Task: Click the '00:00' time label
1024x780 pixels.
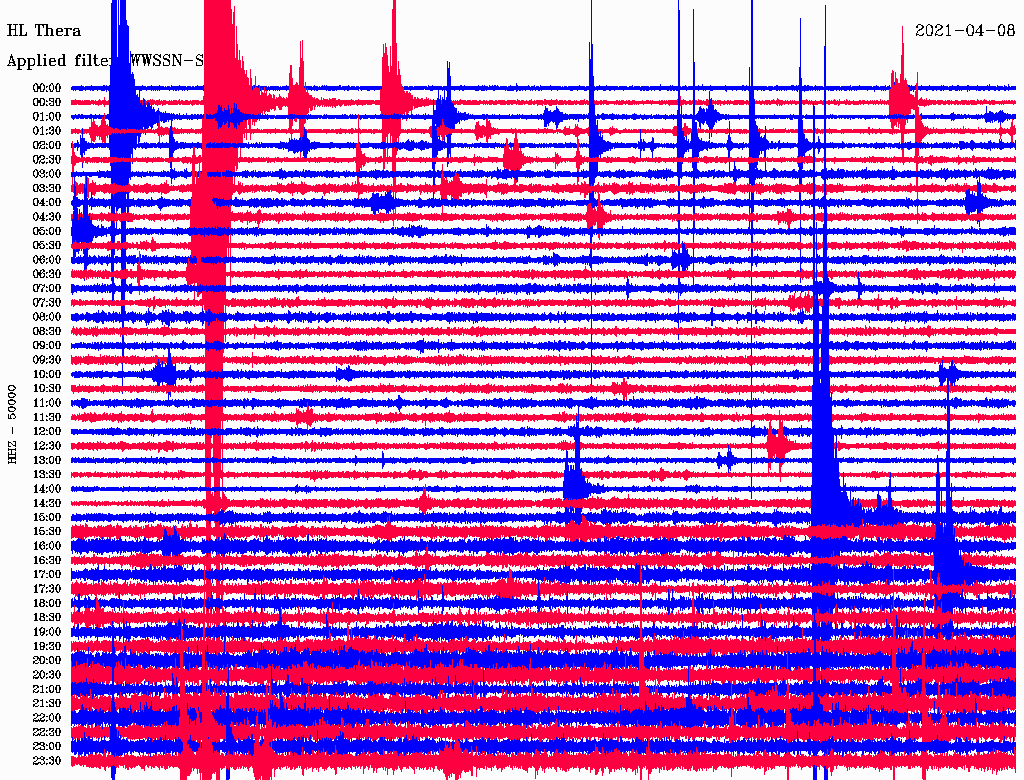Action: [x=47, y=88]
